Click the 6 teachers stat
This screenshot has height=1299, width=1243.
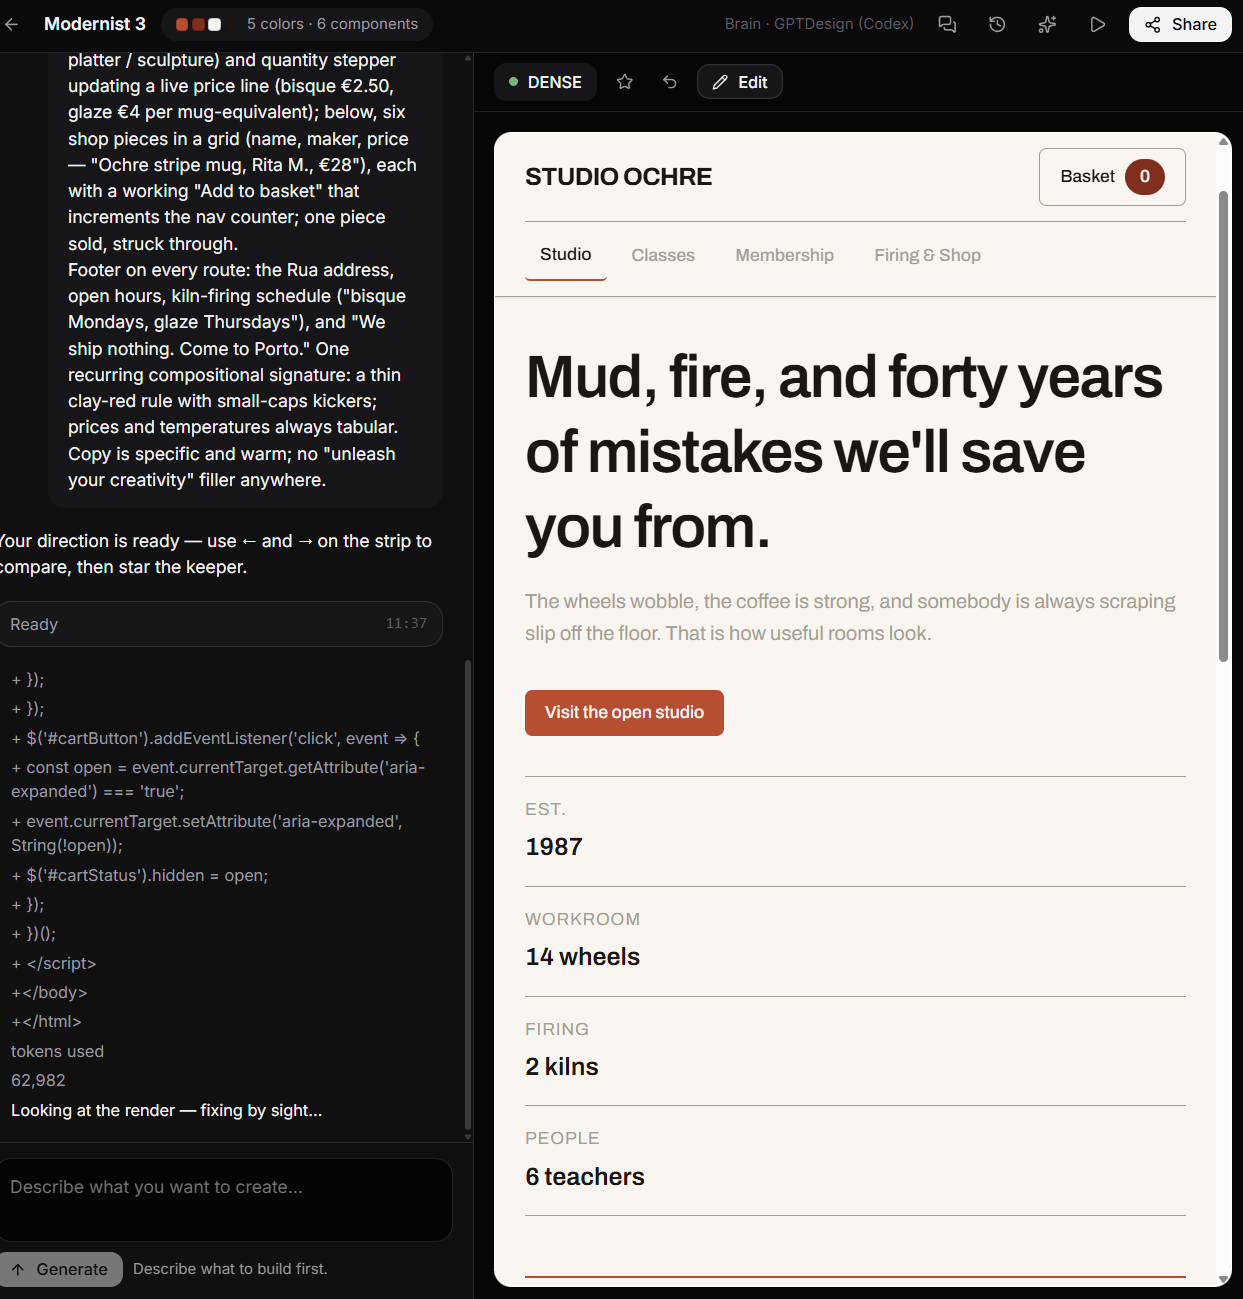click(x=585, y=1177)
